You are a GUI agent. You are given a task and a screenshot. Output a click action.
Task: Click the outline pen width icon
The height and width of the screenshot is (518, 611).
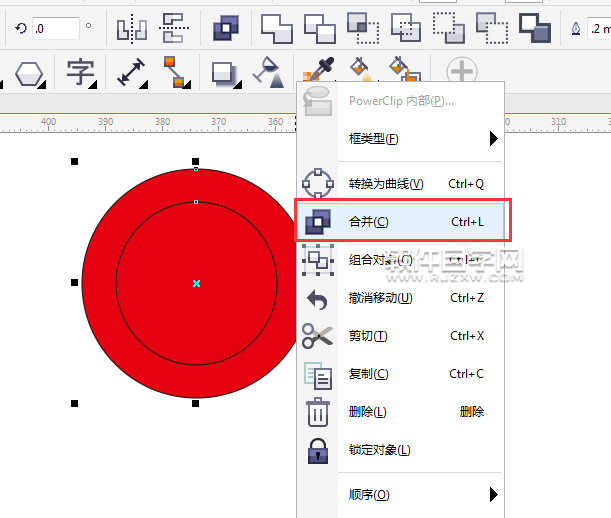[x=576, y=28]
